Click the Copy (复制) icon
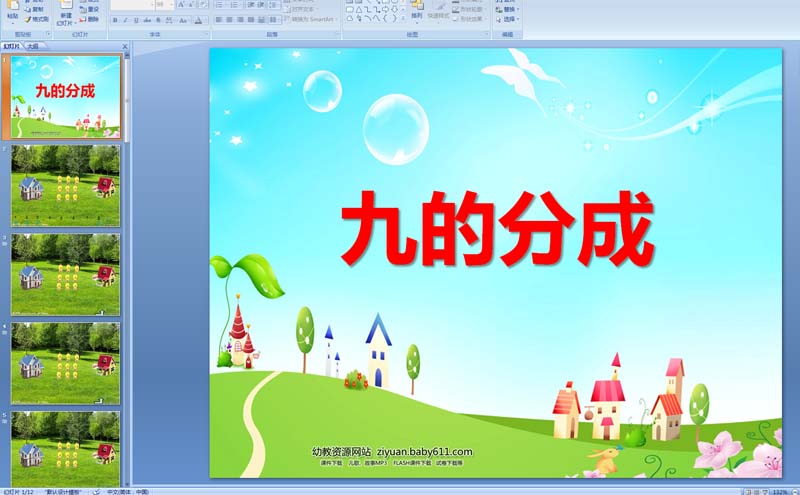The width and height of the screenshot is (800, 495). point(36,9)
